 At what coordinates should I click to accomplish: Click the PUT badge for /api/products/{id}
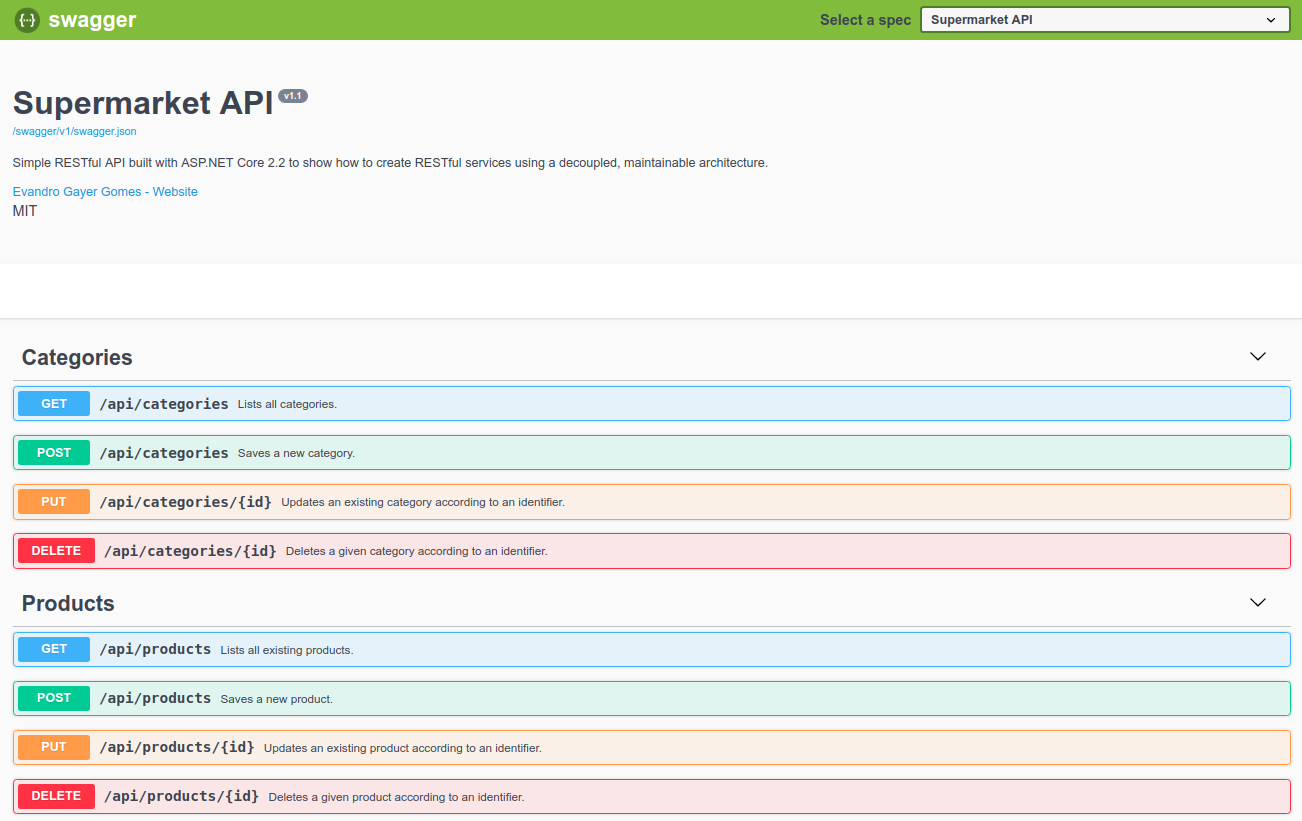54,747
